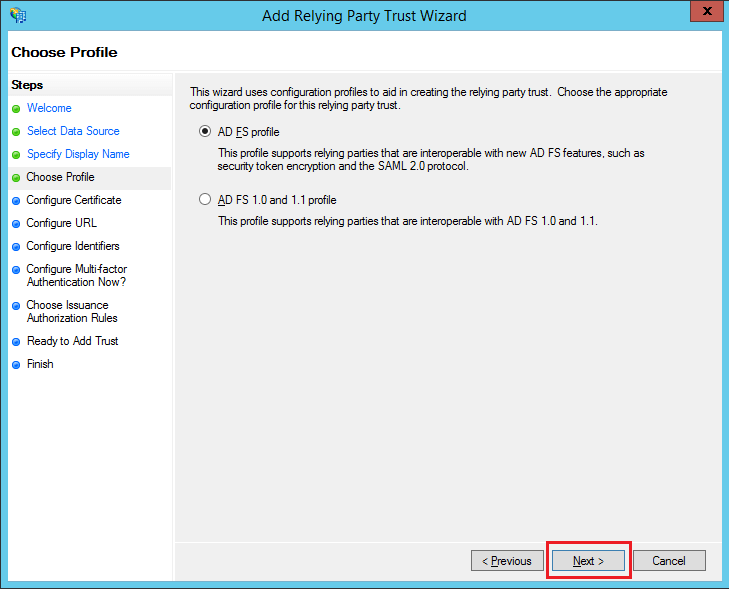
Task: Click the Finish step text
Action: click(40, 364)
